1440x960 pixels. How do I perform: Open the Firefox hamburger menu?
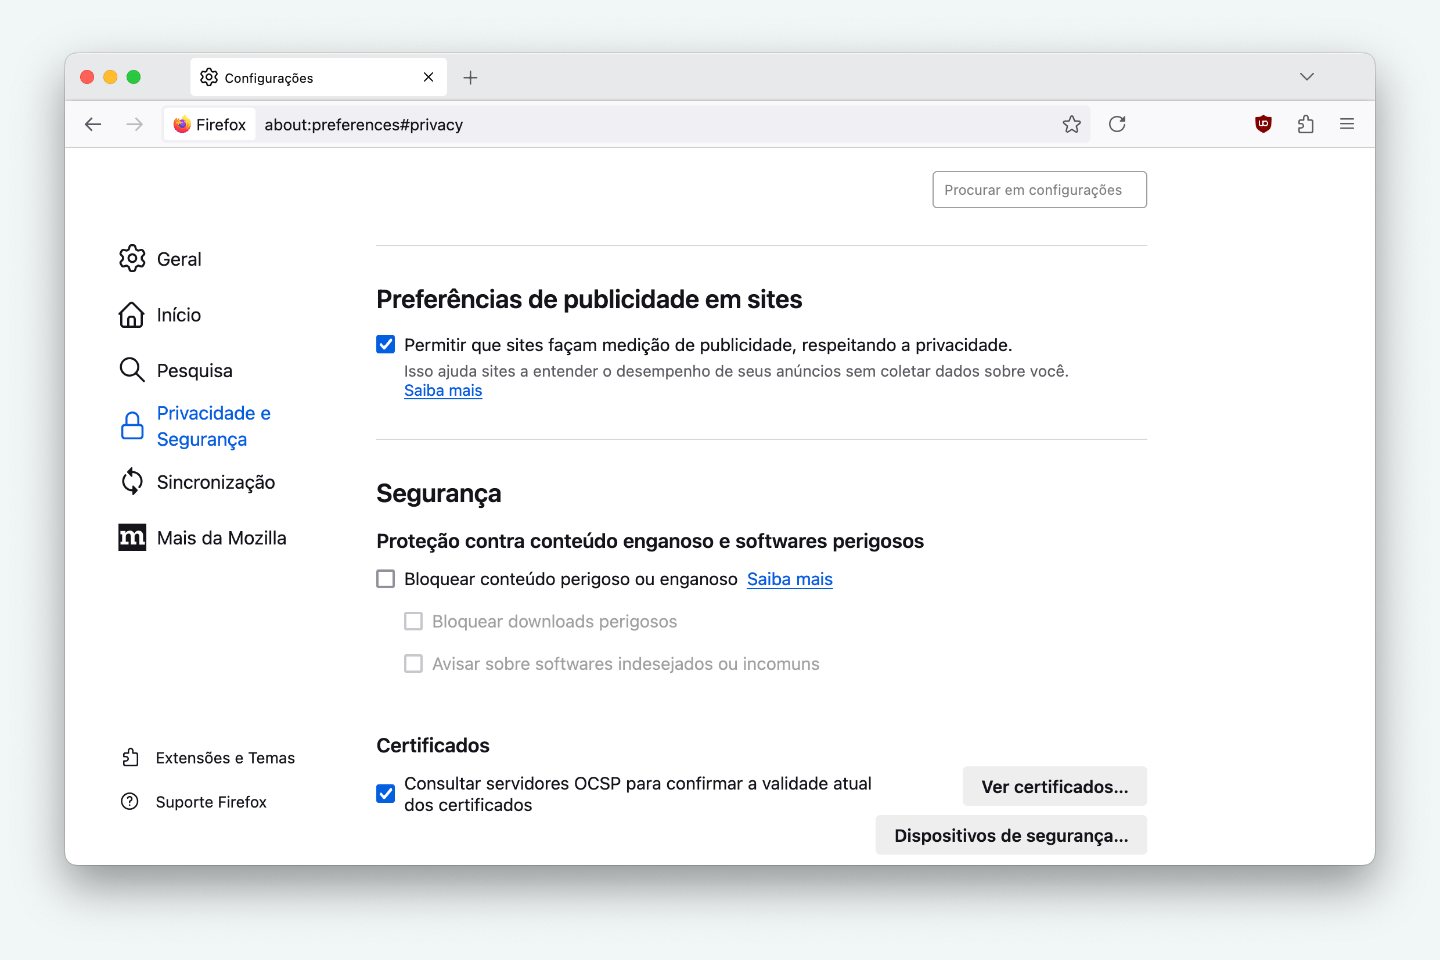1347,124
